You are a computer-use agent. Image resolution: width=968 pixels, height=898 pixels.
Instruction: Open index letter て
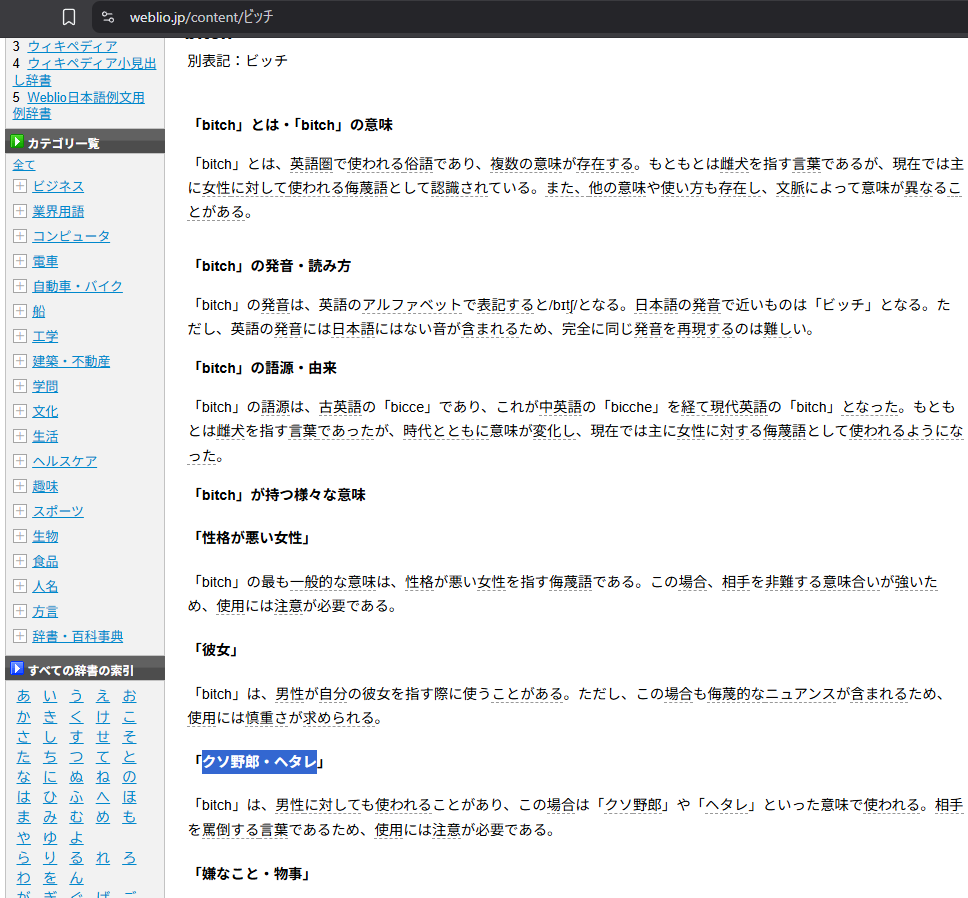tap(102, 757)
